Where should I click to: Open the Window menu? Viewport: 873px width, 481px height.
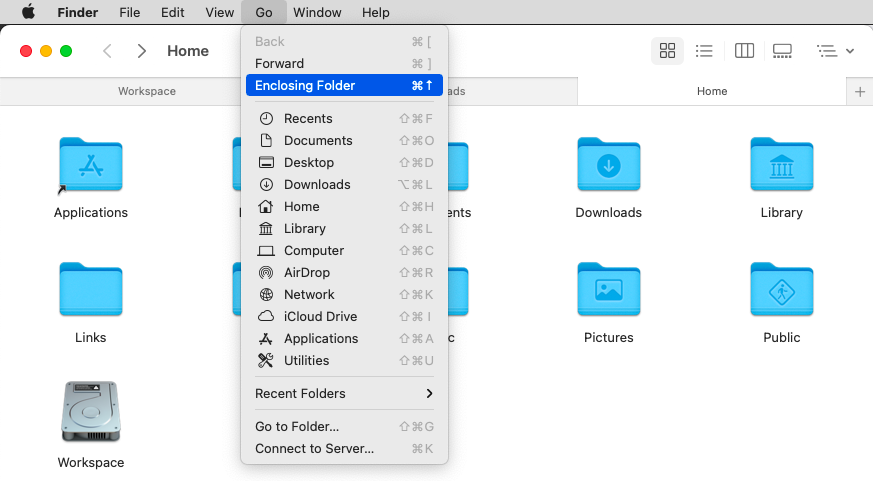click(x=317, y=12)
